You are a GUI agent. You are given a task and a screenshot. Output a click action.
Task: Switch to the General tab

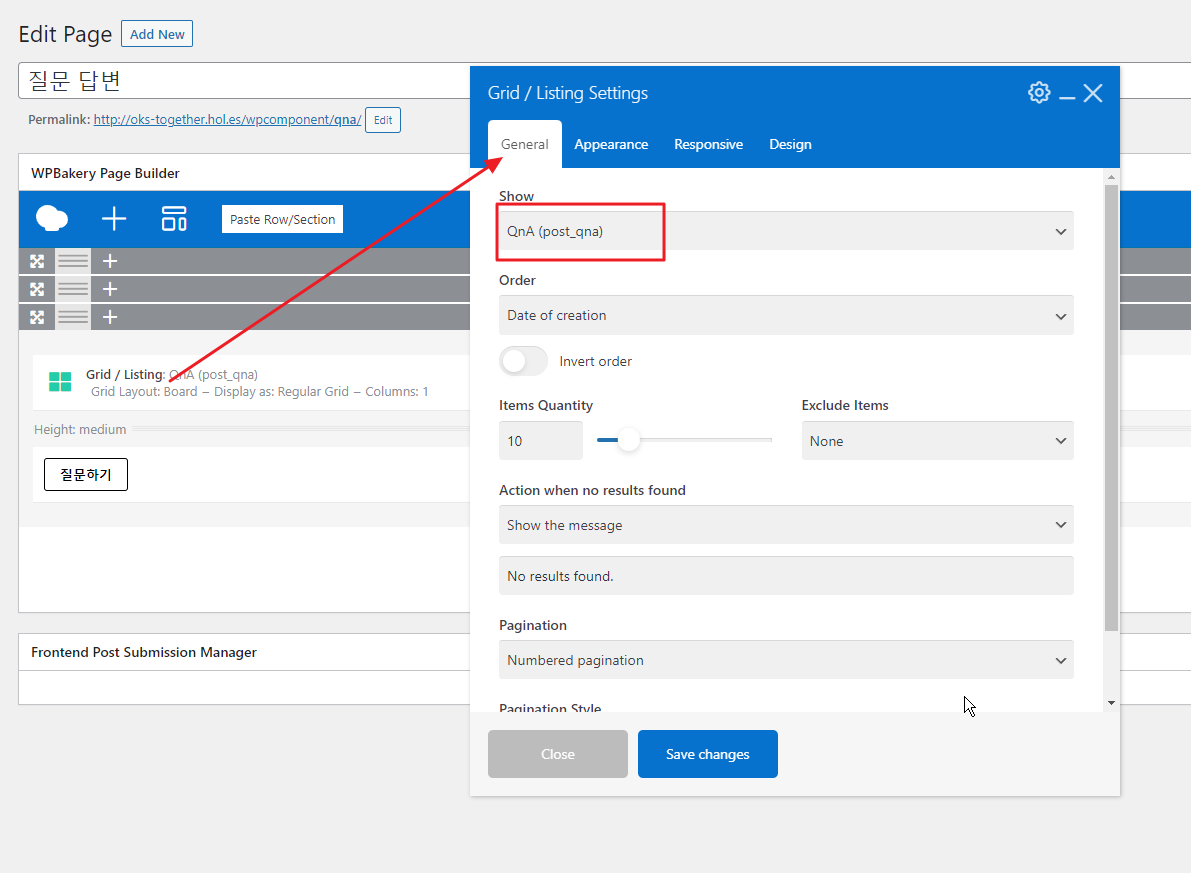(x=524, y=144)
